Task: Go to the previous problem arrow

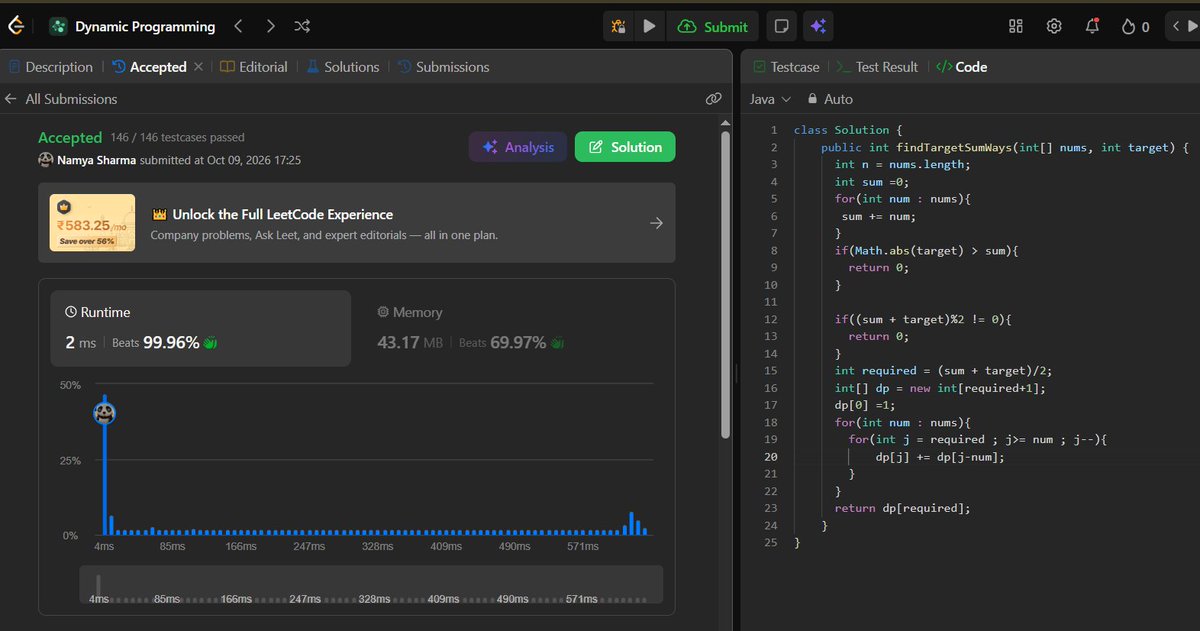Action: click(238, 27)
